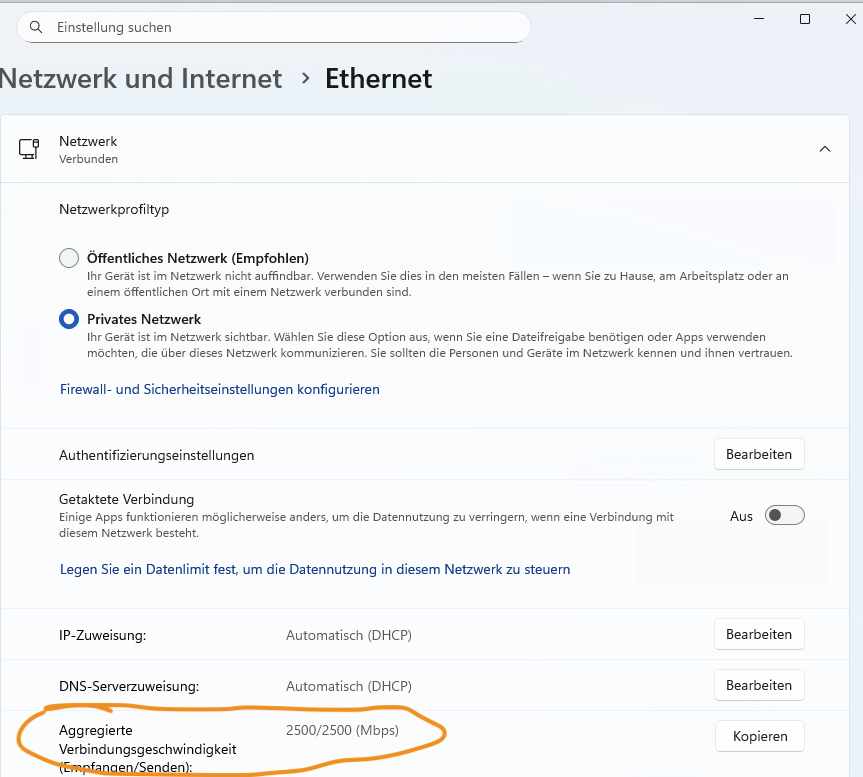Click the Ethernet page heading
The image size is (863, 777).
point(378,78)
